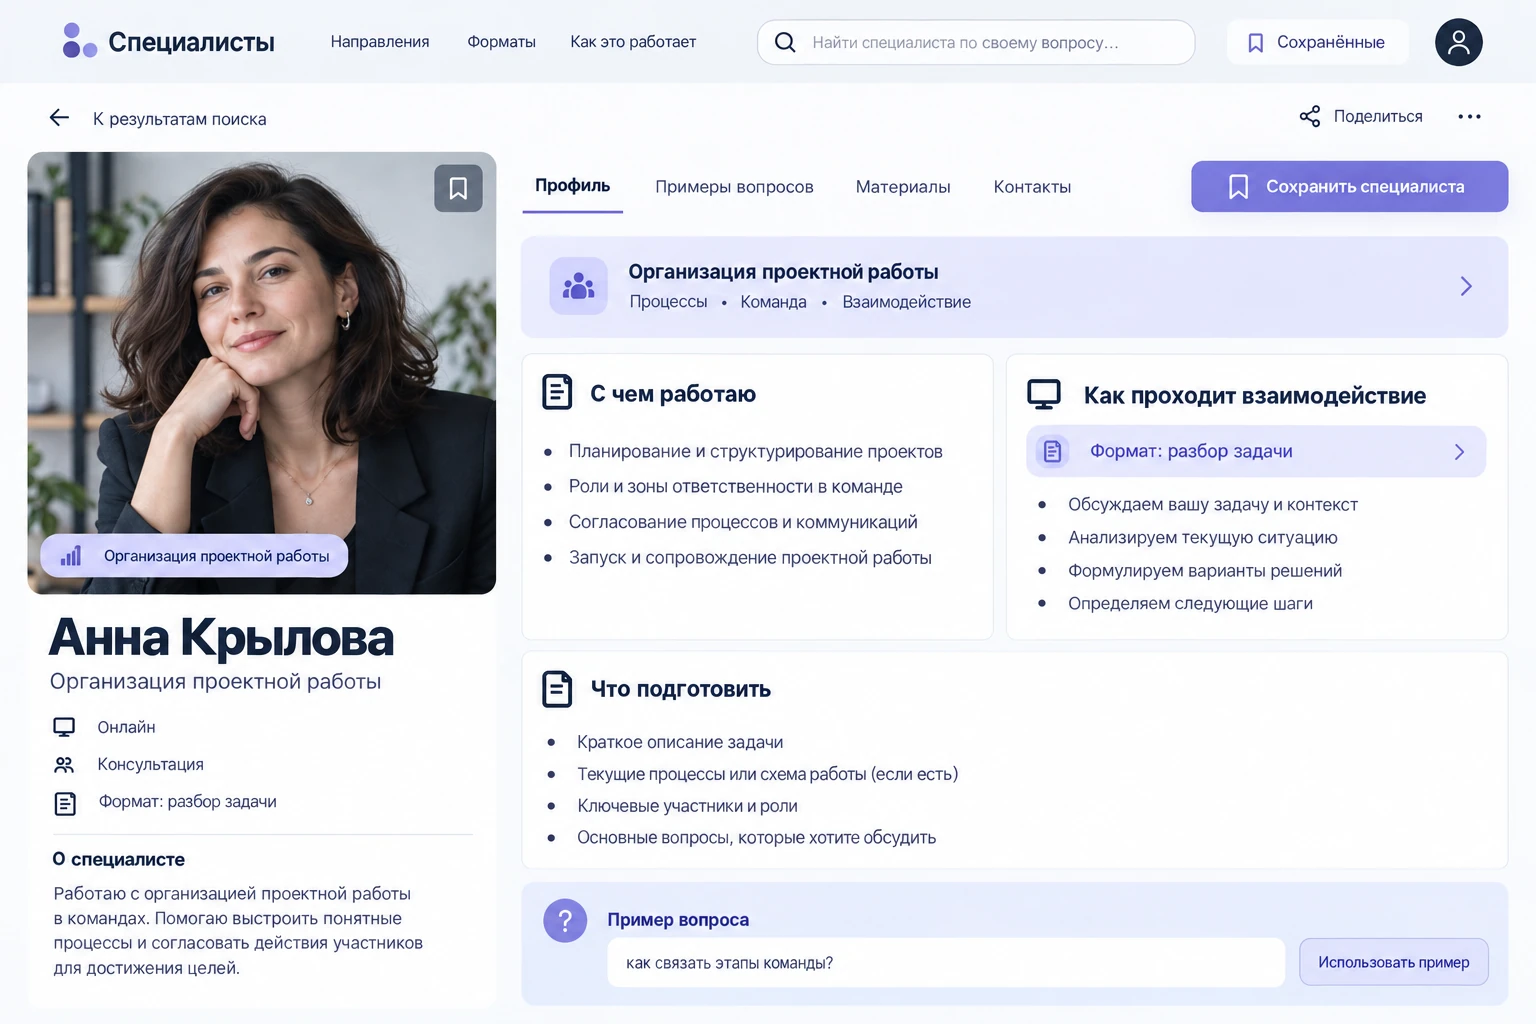Screen dimensions: 1536x1024
Task: Click the share icon
Action: coord(1310,116)
